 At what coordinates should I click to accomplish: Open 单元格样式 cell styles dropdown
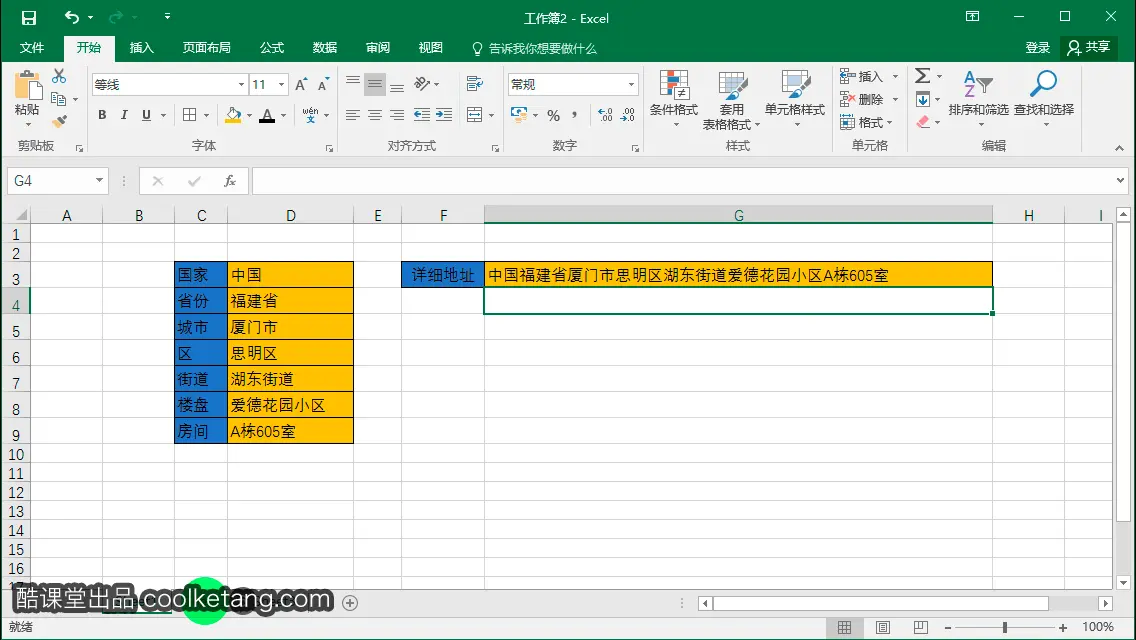point(795,99)
